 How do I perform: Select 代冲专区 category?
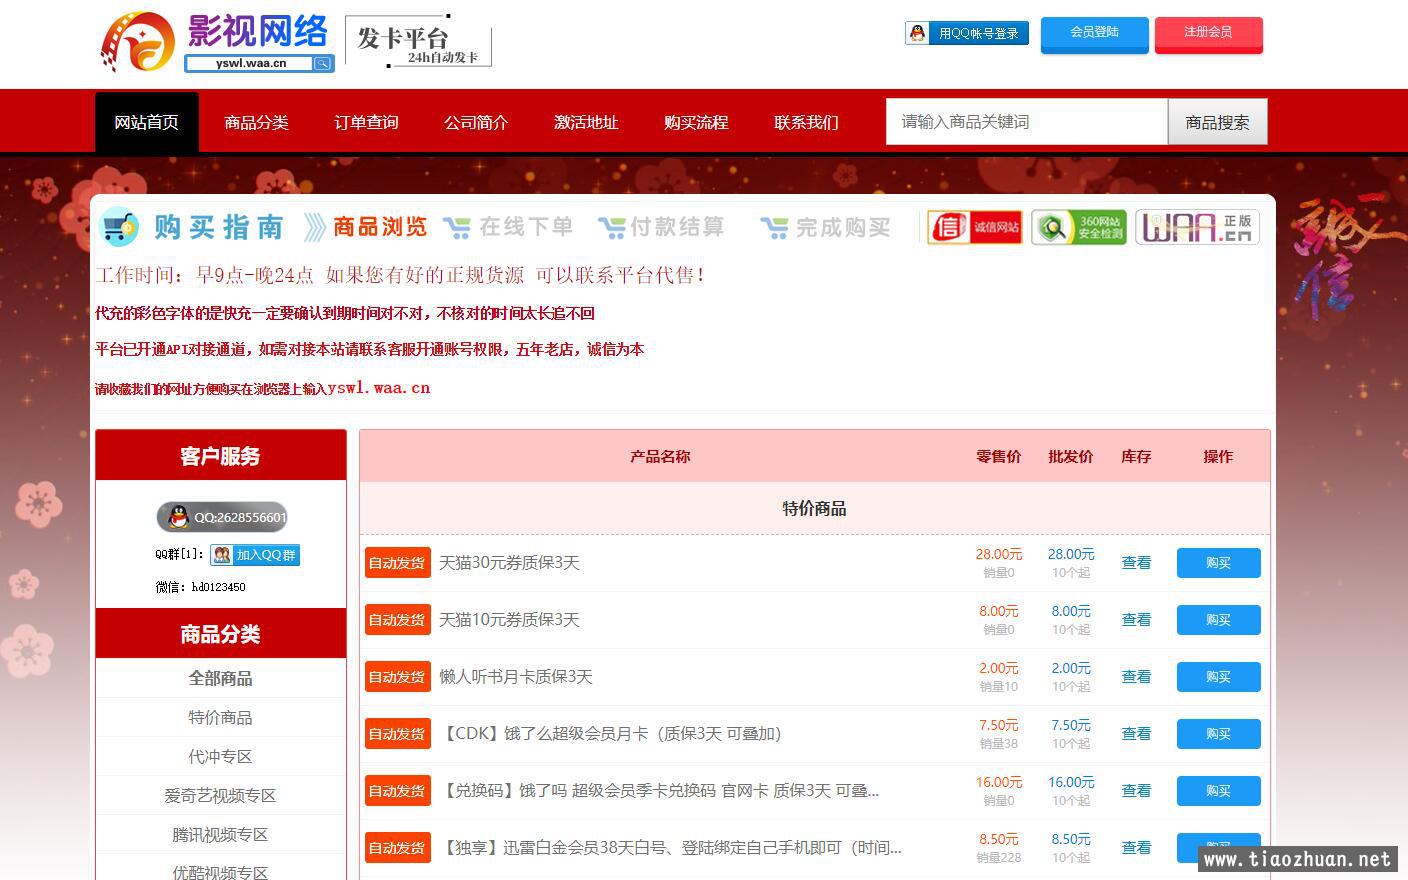coord(220,756)
